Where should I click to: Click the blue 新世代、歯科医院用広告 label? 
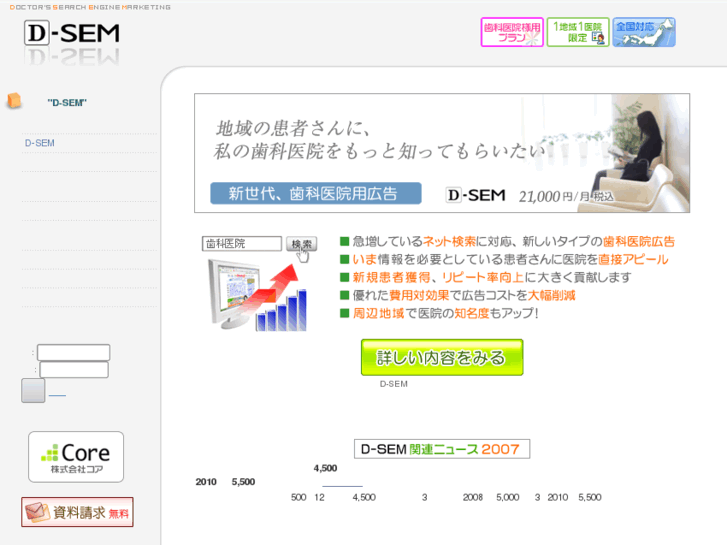click(316, 193)
